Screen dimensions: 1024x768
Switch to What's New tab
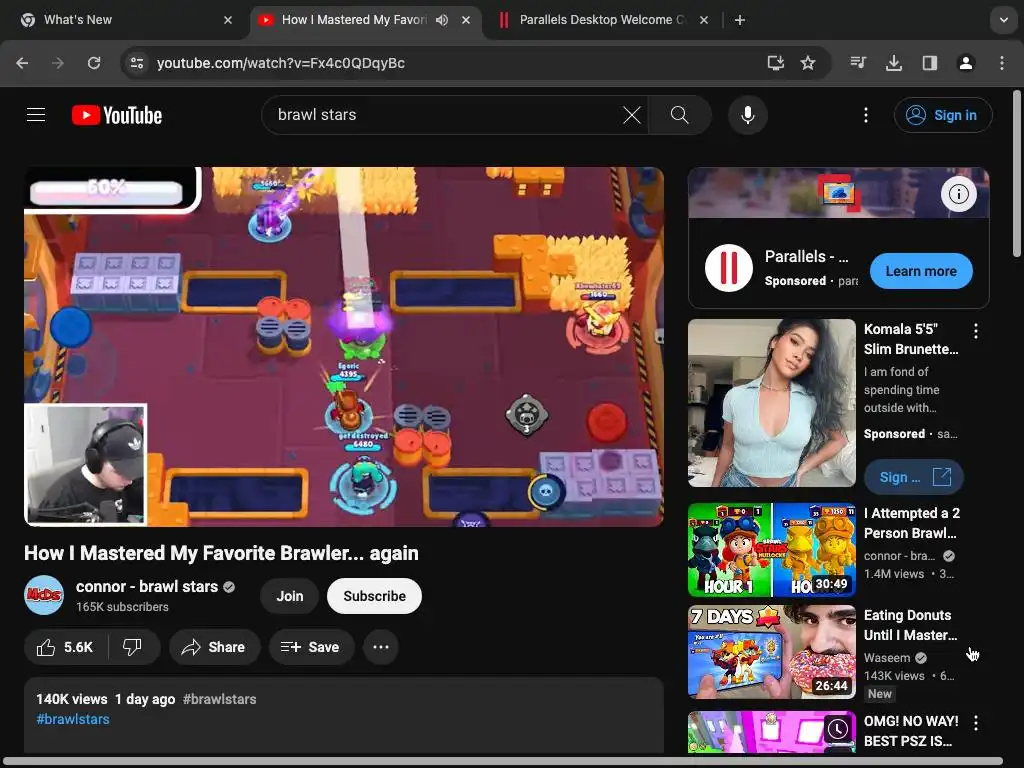(x=125, y=20)
